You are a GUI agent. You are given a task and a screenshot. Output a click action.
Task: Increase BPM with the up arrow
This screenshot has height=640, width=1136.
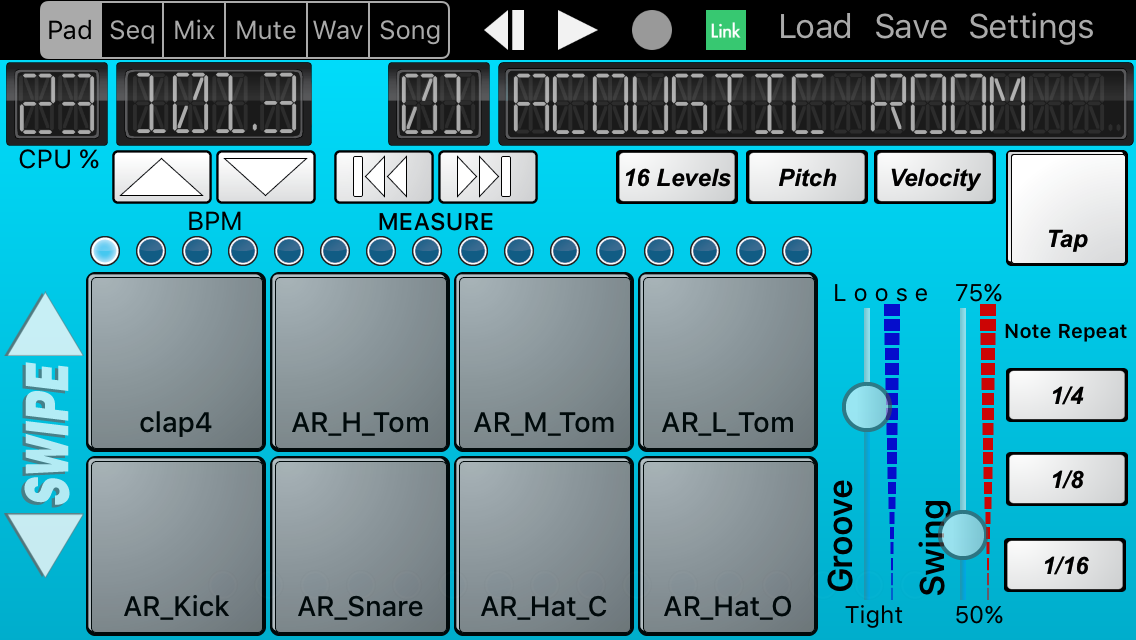pos(162,177)
